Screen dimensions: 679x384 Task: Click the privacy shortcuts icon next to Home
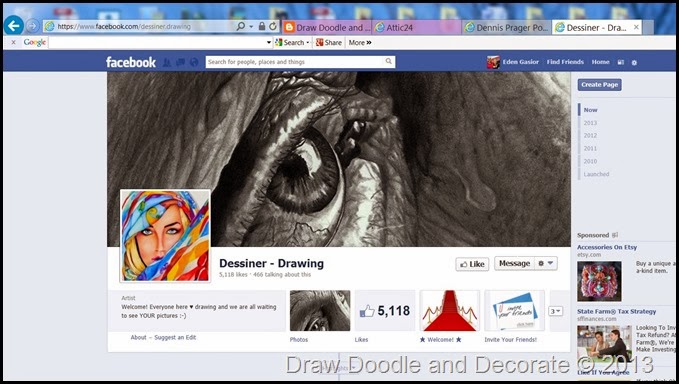(621, 62)
